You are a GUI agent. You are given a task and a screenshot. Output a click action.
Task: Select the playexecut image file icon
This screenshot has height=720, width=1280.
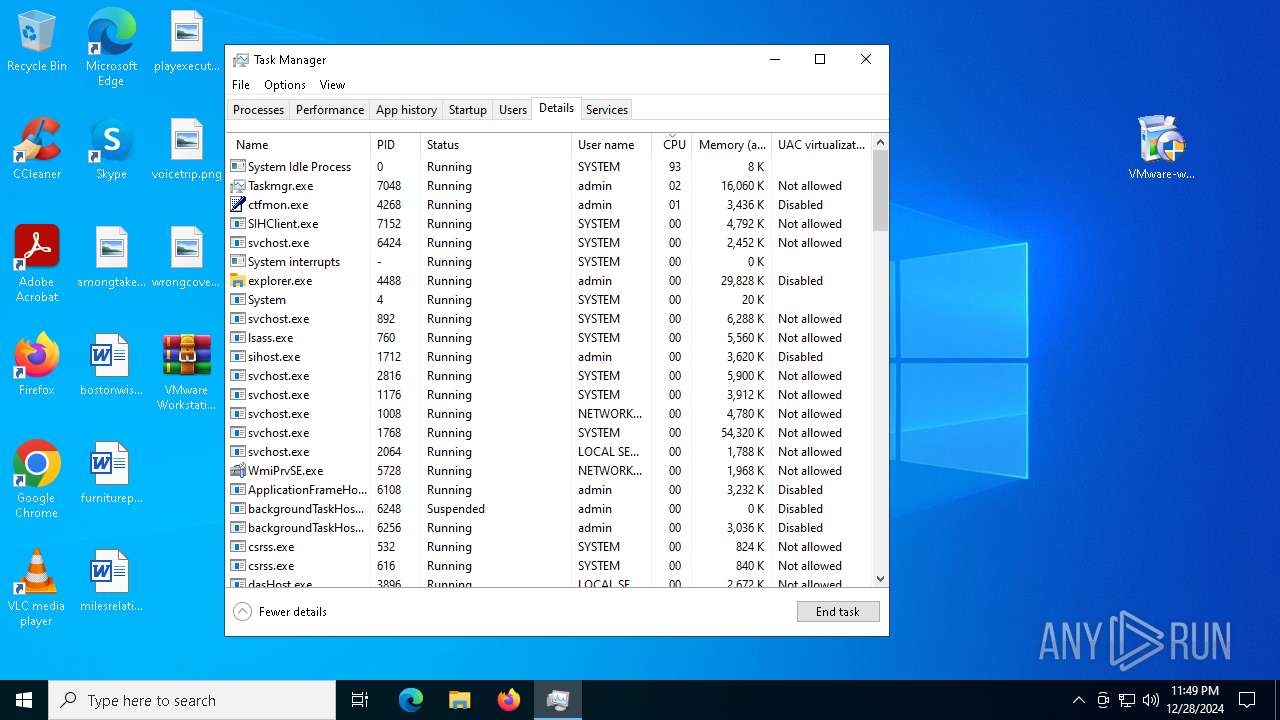tap(186, 41)
